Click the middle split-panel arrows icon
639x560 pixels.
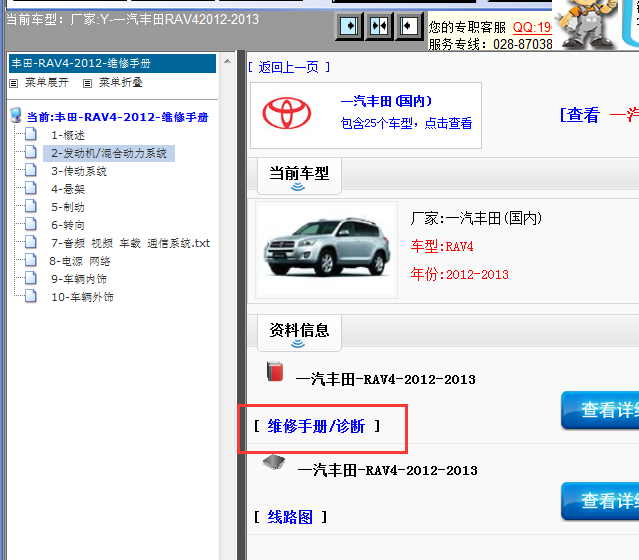[379, 26]
